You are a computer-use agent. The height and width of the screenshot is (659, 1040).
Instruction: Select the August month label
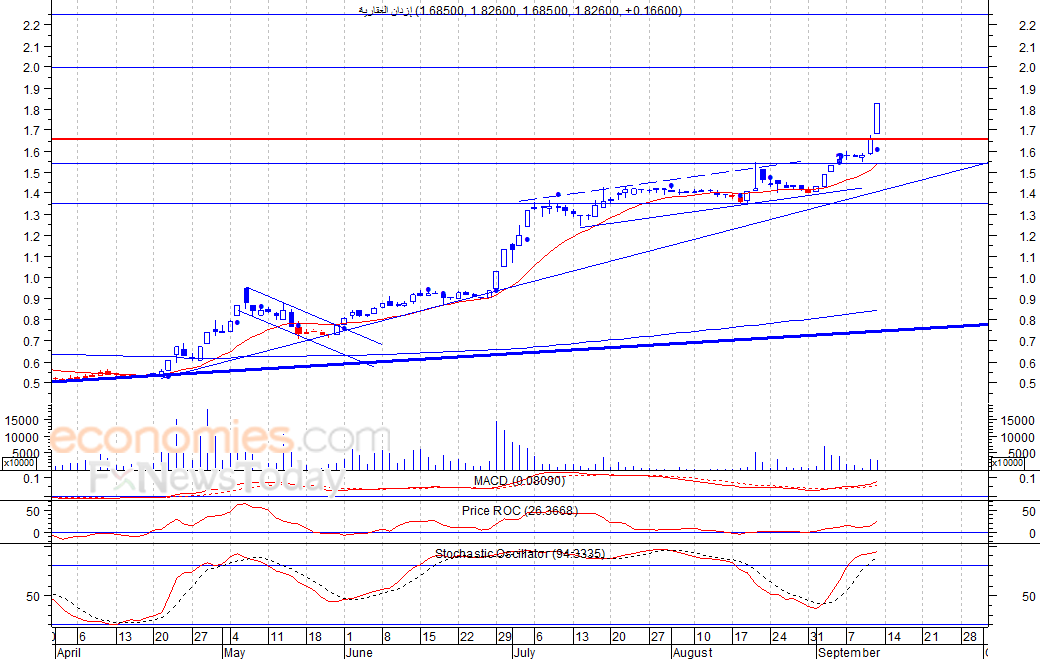tap(692, 652)
